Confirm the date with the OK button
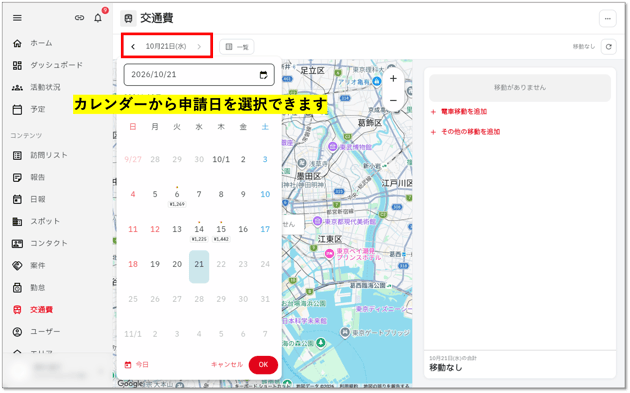Screen dimensions: 630x393 263,365
